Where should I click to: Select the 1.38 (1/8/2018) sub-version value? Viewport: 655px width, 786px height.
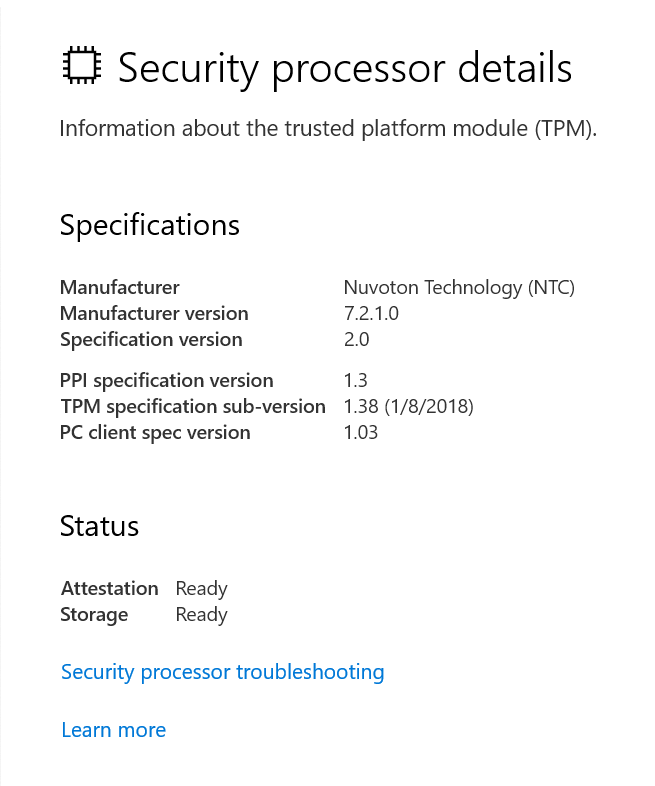(x=408, y=407)
